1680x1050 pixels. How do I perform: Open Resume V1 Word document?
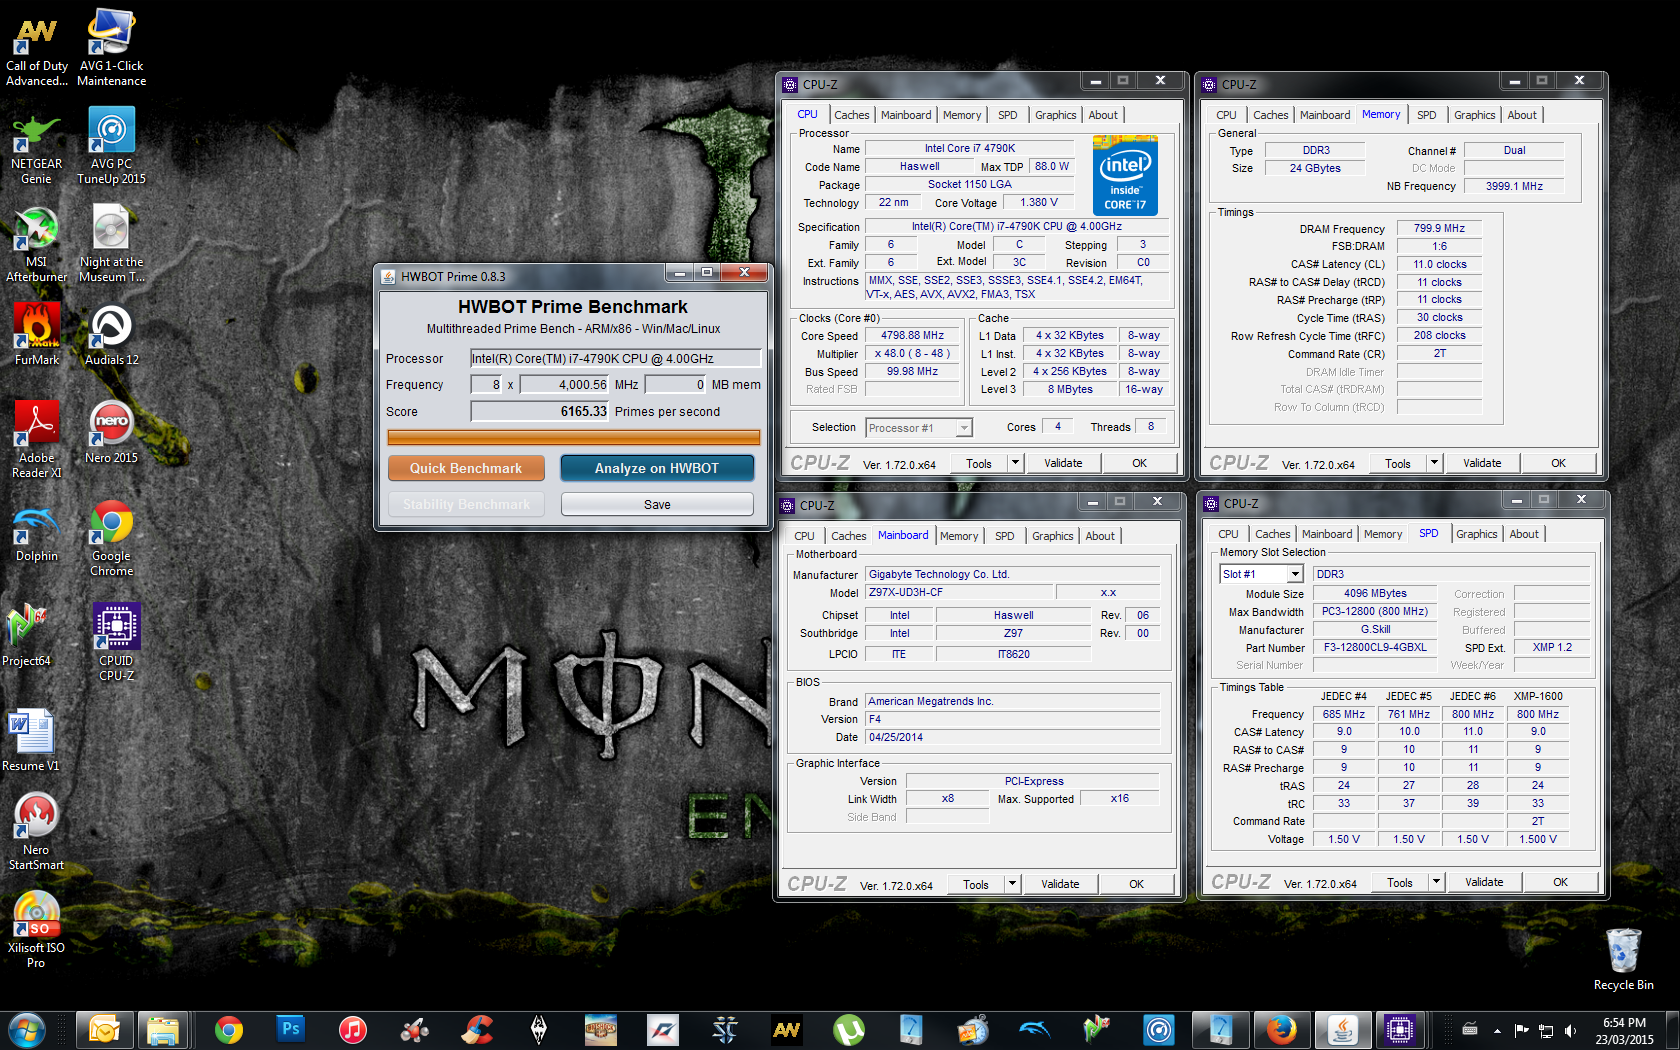pyautogui.click(x=31, y=740)
